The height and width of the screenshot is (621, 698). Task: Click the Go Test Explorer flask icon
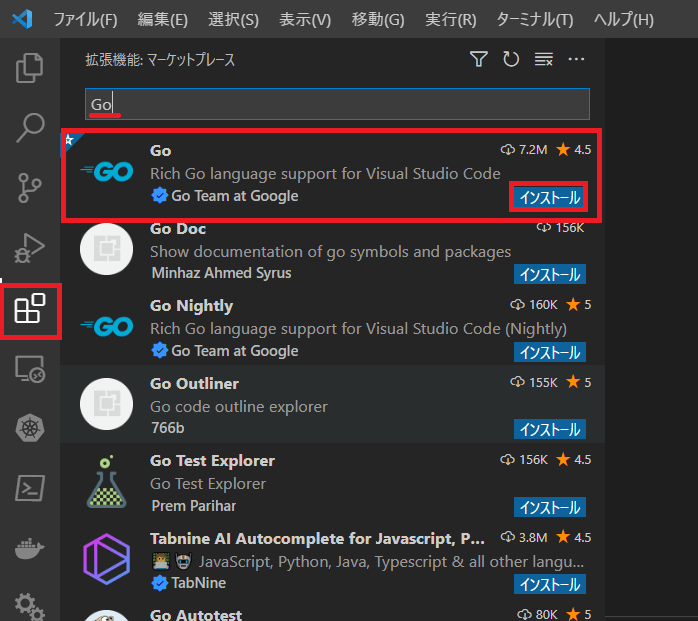(106, 482)
